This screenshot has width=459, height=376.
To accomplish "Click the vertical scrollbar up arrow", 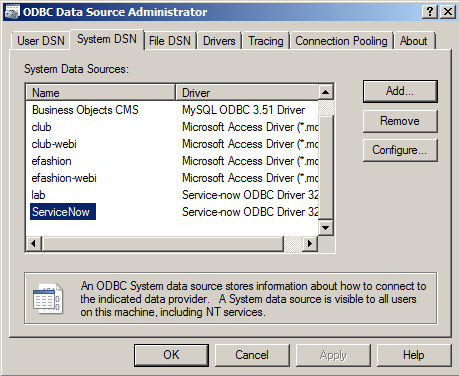I will [x=326, y=92].
